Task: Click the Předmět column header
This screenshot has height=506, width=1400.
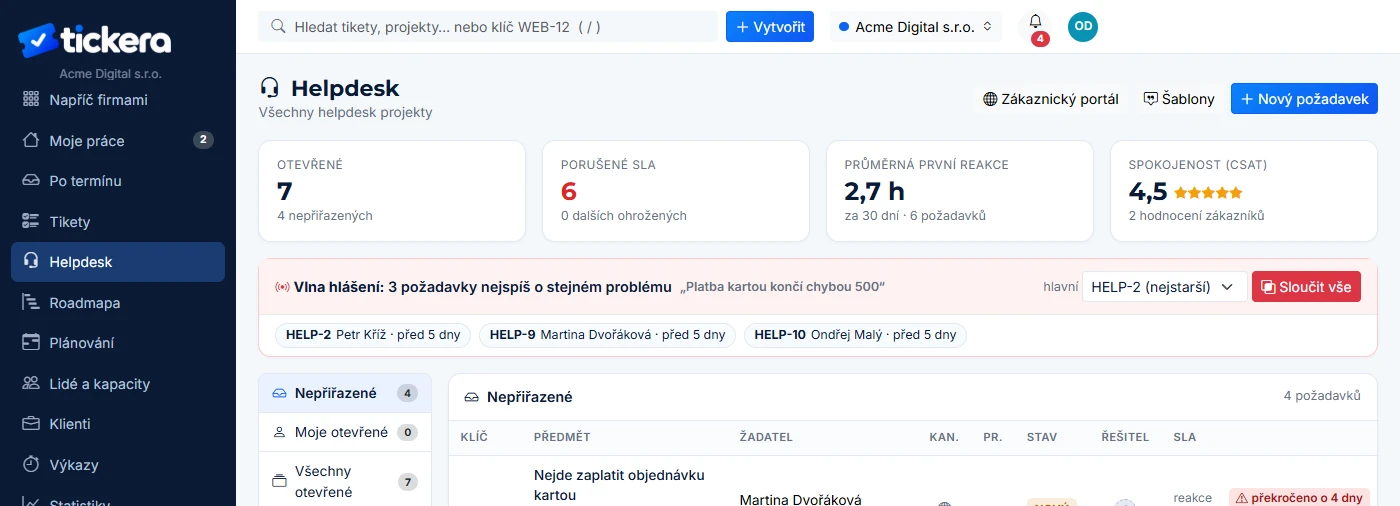Action: pos(562,437)
